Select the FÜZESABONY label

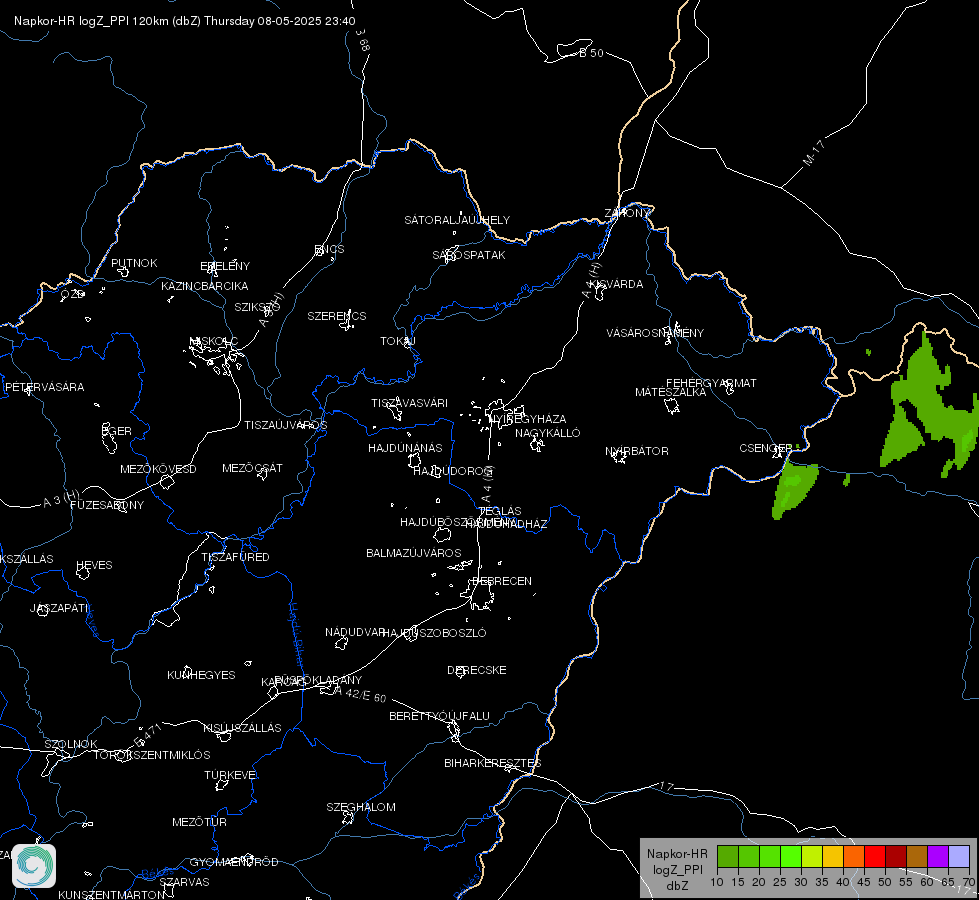107,505
